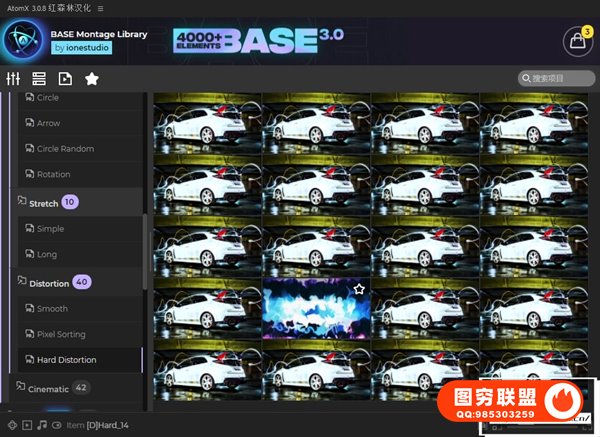This screenshot has width=600, height=437.
Task: Click the 'by ionestudio' link
Action: [81, 48]
